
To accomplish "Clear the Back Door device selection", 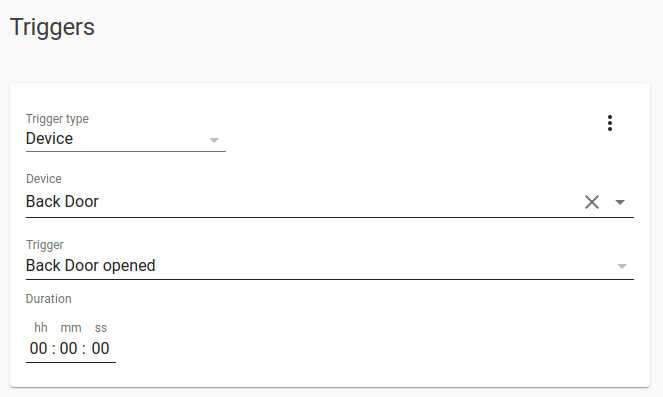I will coord(592,202).
